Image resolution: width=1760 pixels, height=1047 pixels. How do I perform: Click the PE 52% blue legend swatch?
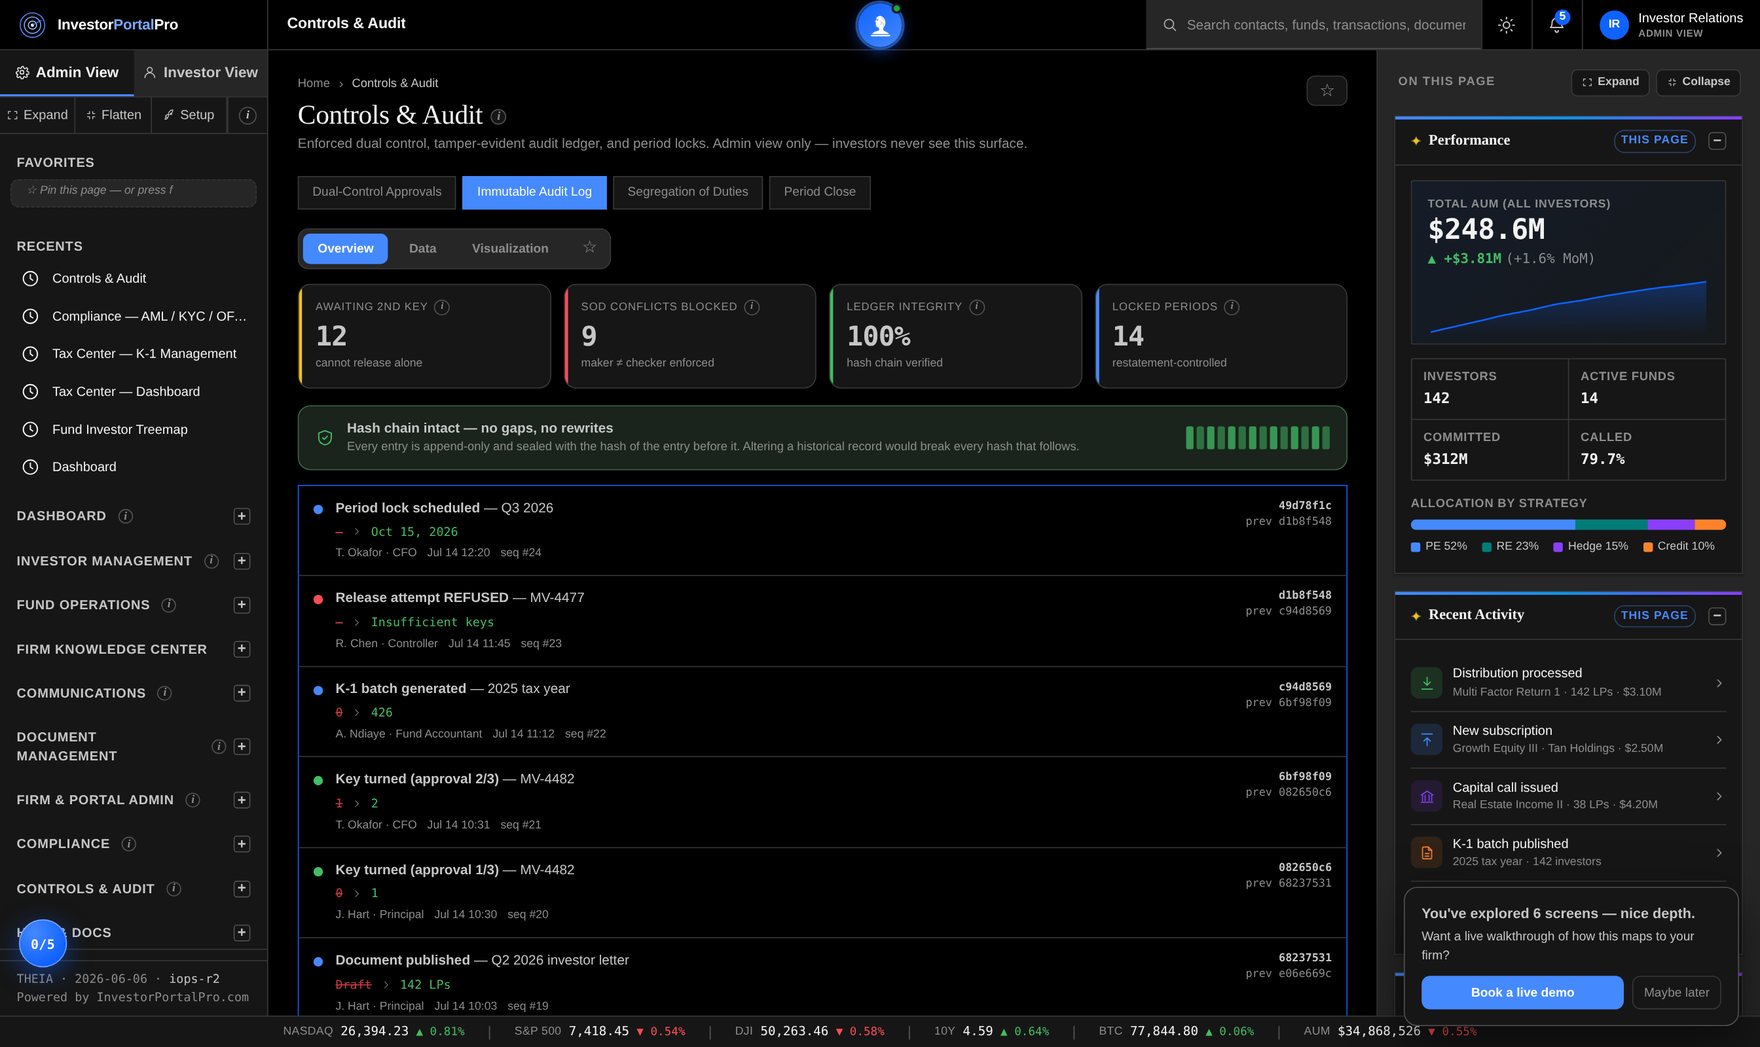tap(1415, 547)
